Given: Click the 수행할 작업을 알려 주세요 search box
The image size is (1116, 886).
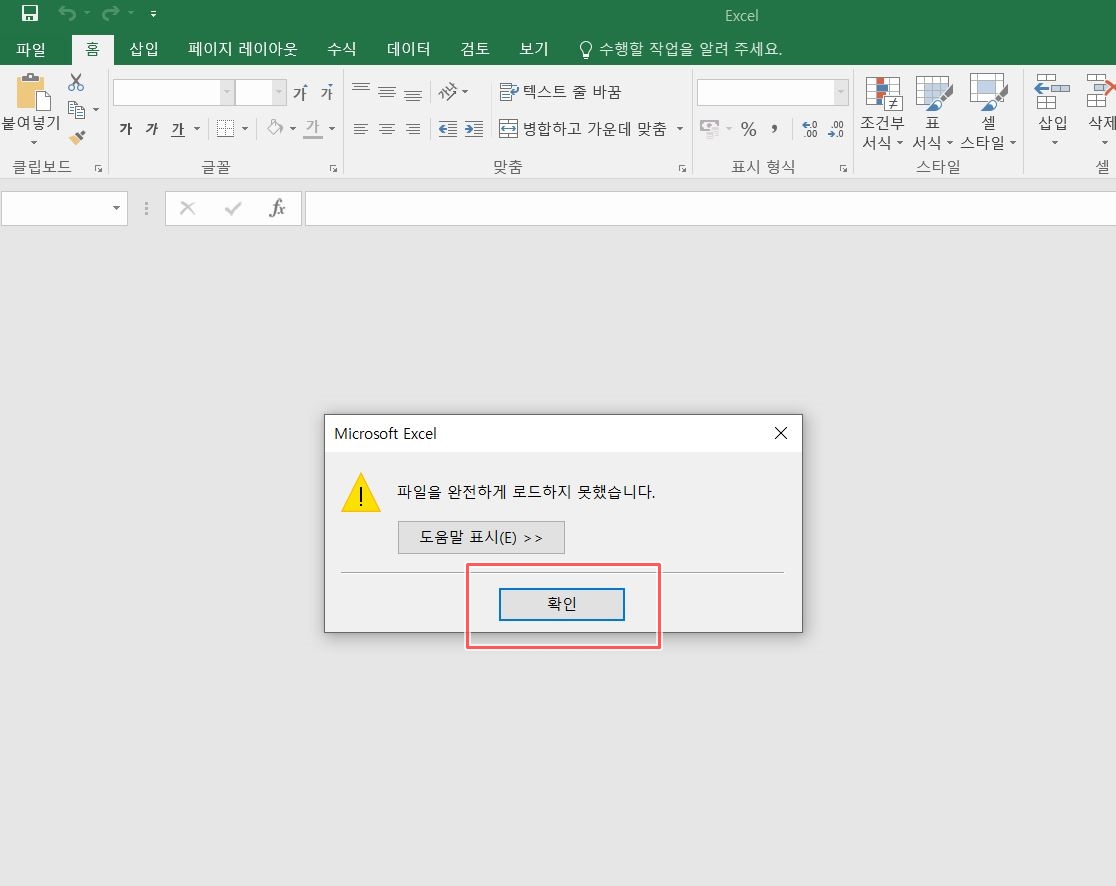Looking at the screenshot, I should [681, 49].
